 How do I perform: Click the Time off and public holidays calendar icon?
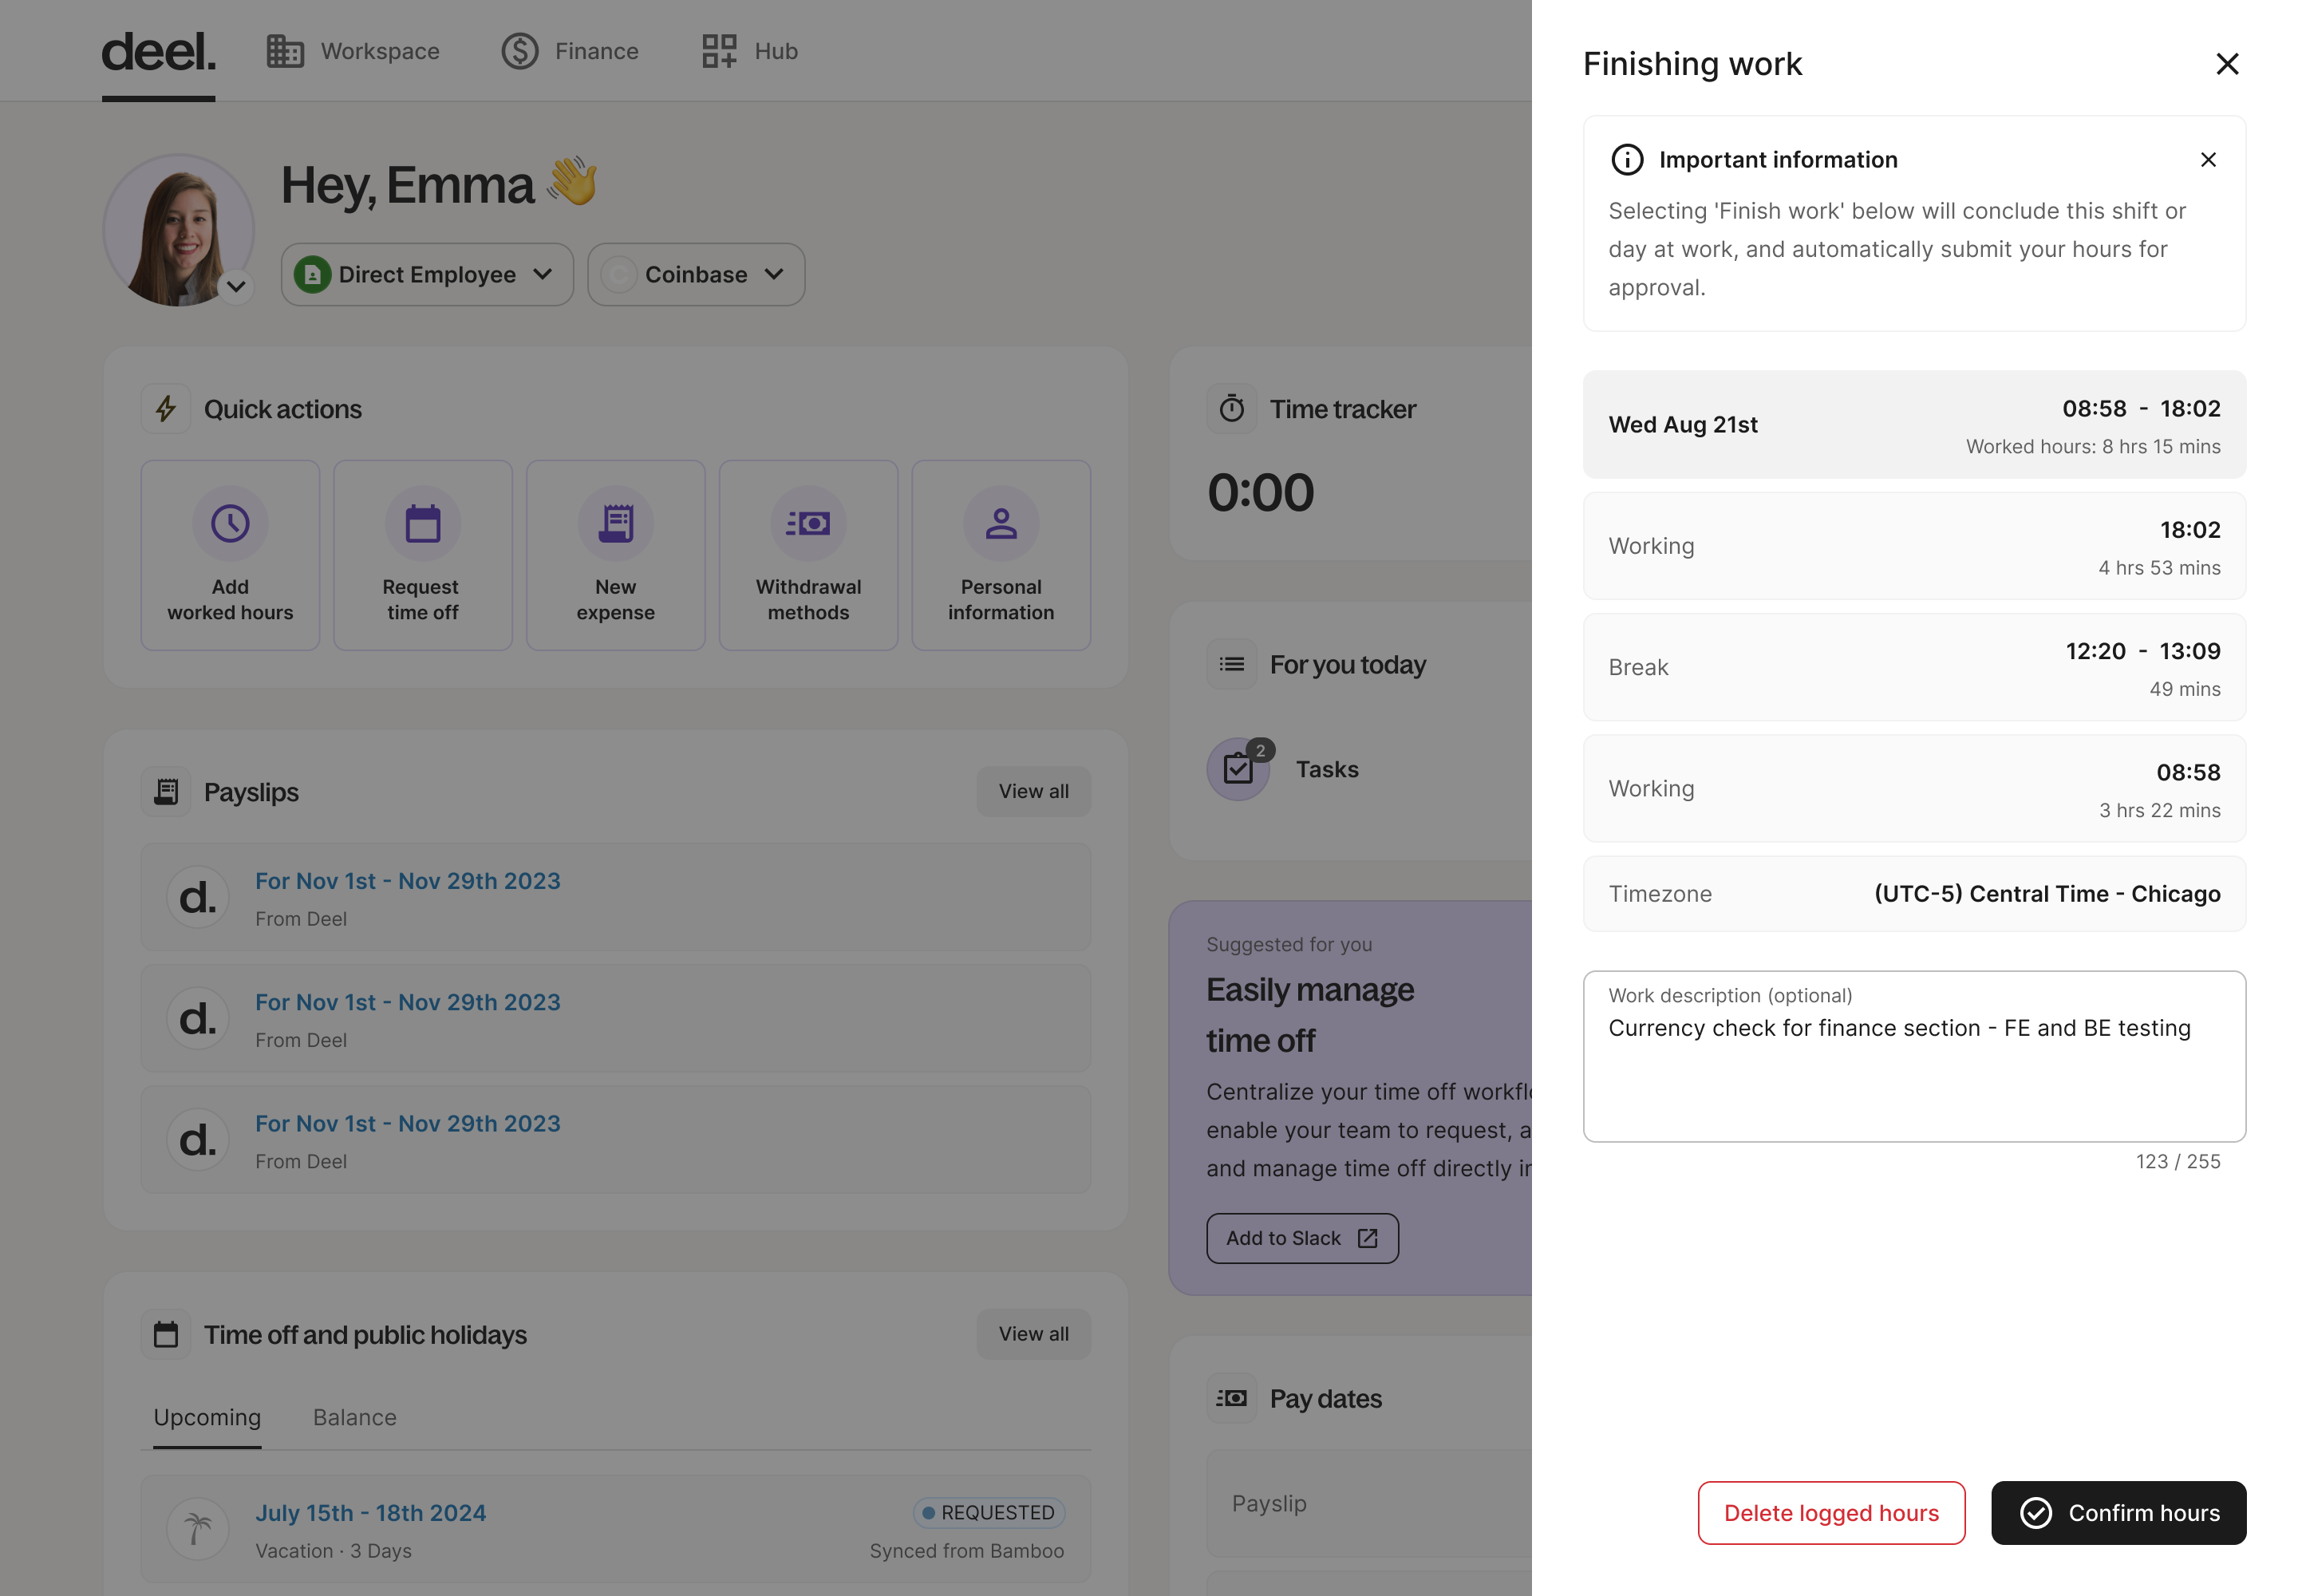point(166,1334)
